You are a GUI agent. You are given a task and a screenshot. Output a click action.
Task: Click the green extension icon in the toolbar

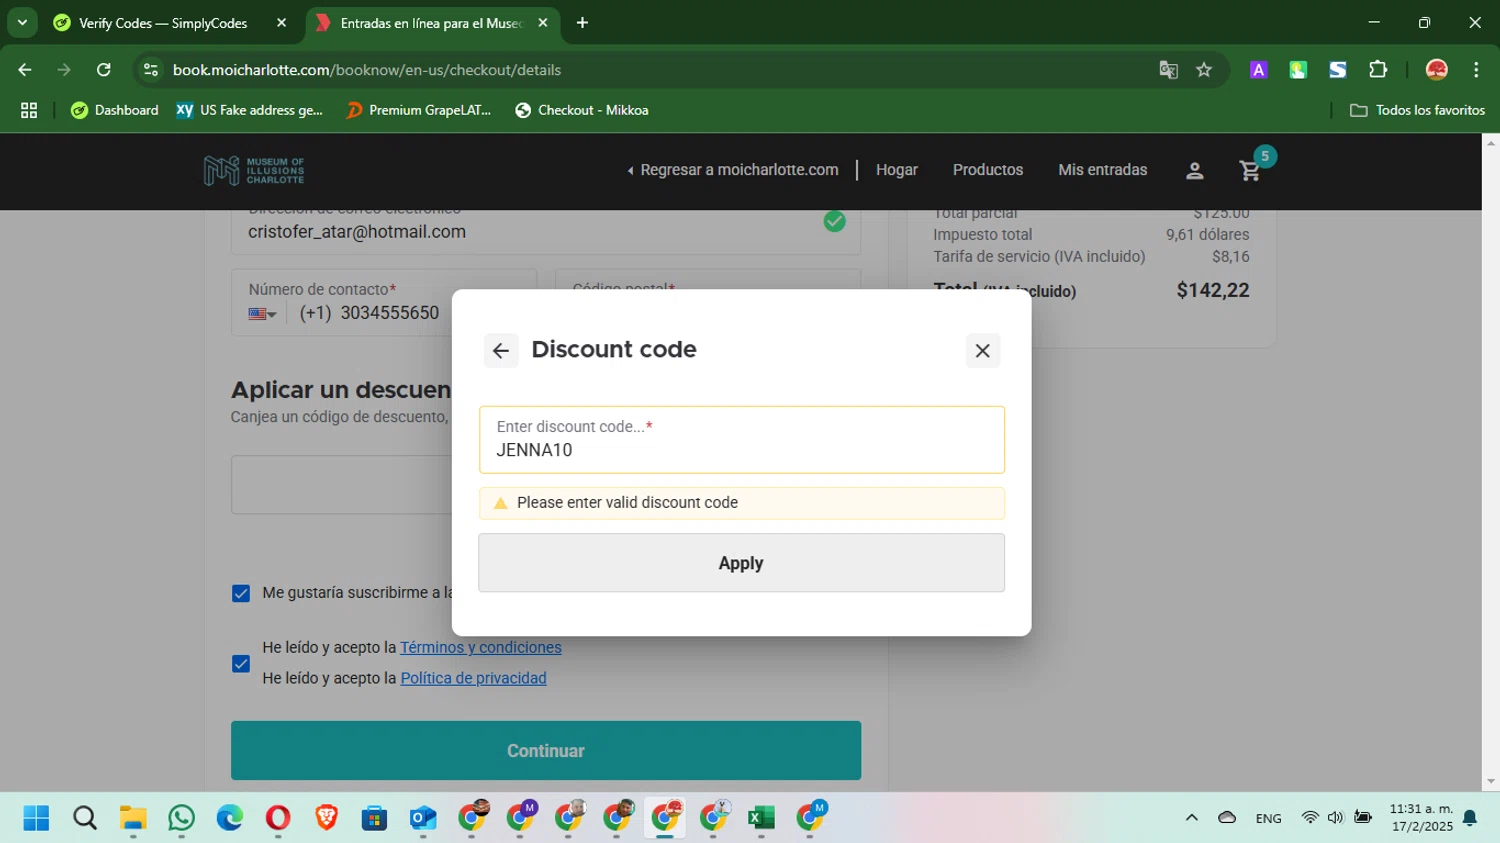tap(1298, 70)
